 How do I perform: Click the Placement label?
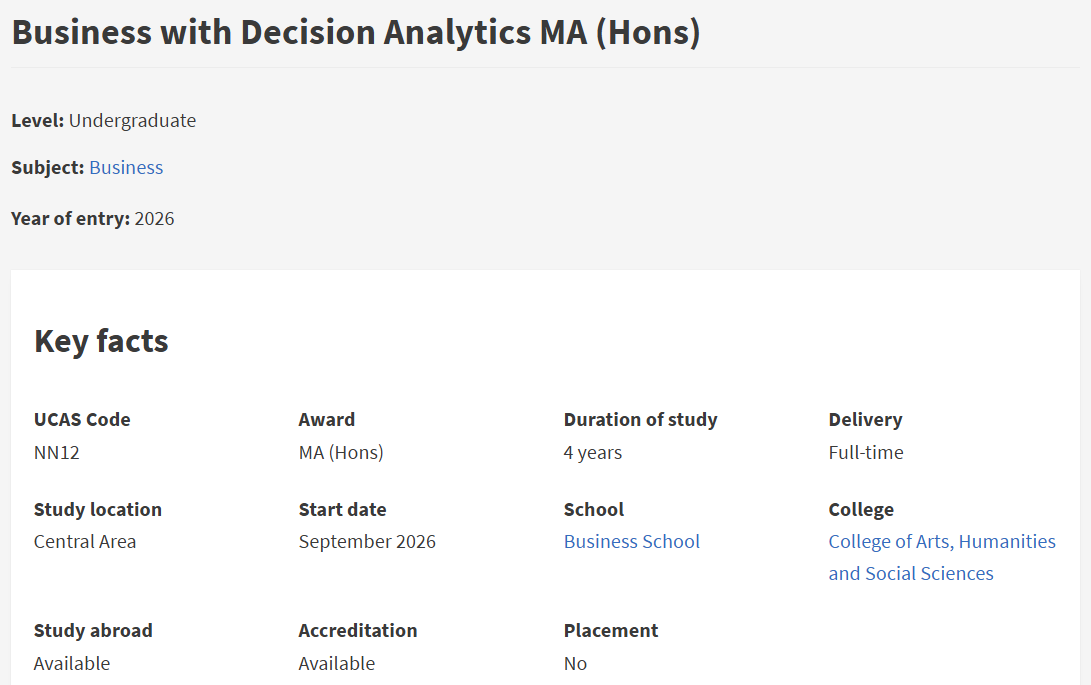pos(610,631)
